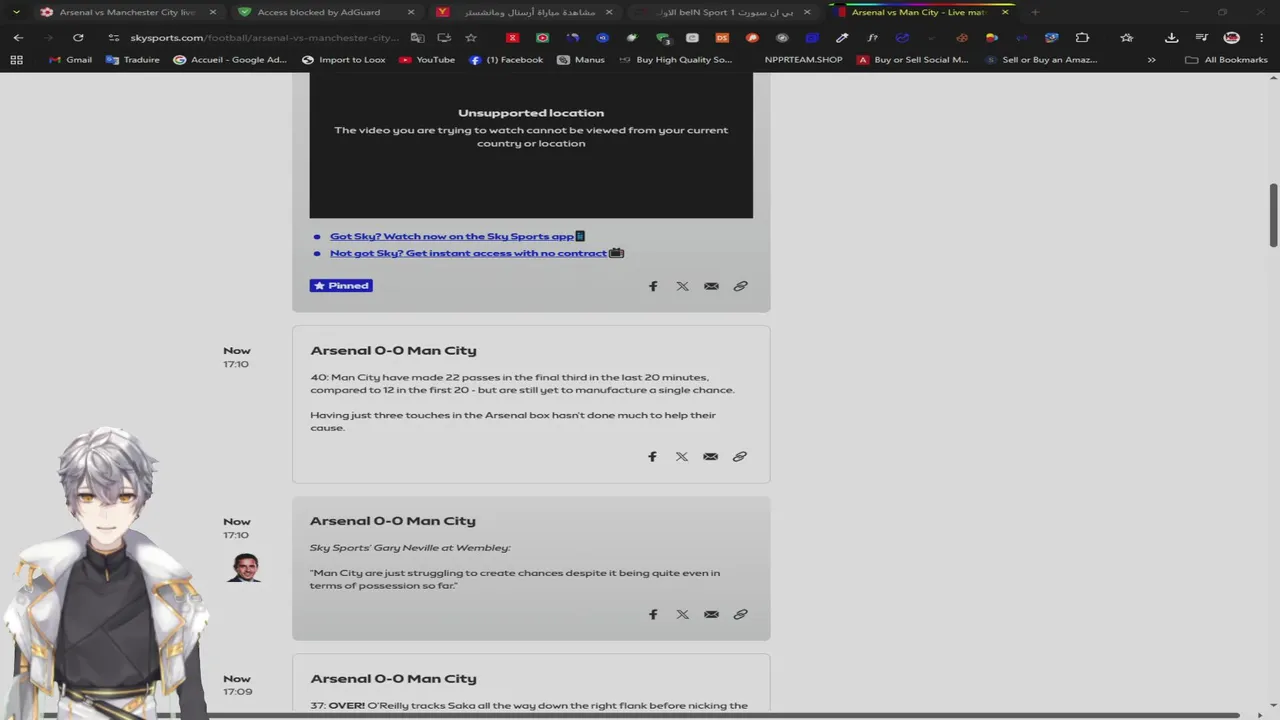Share pinned post on X

pos(682,286)
